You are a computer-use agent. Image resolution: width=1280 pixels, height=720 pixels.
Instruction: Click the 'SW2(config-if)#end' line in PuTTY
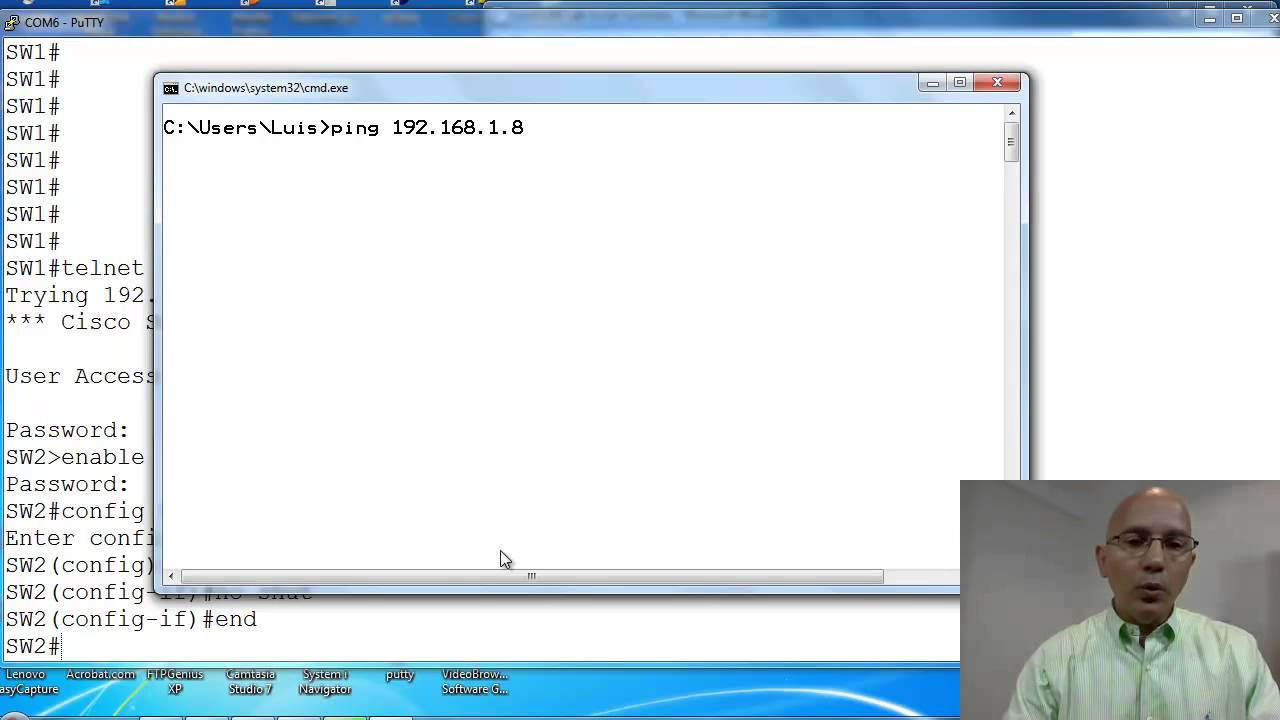[x=131, y=620]
